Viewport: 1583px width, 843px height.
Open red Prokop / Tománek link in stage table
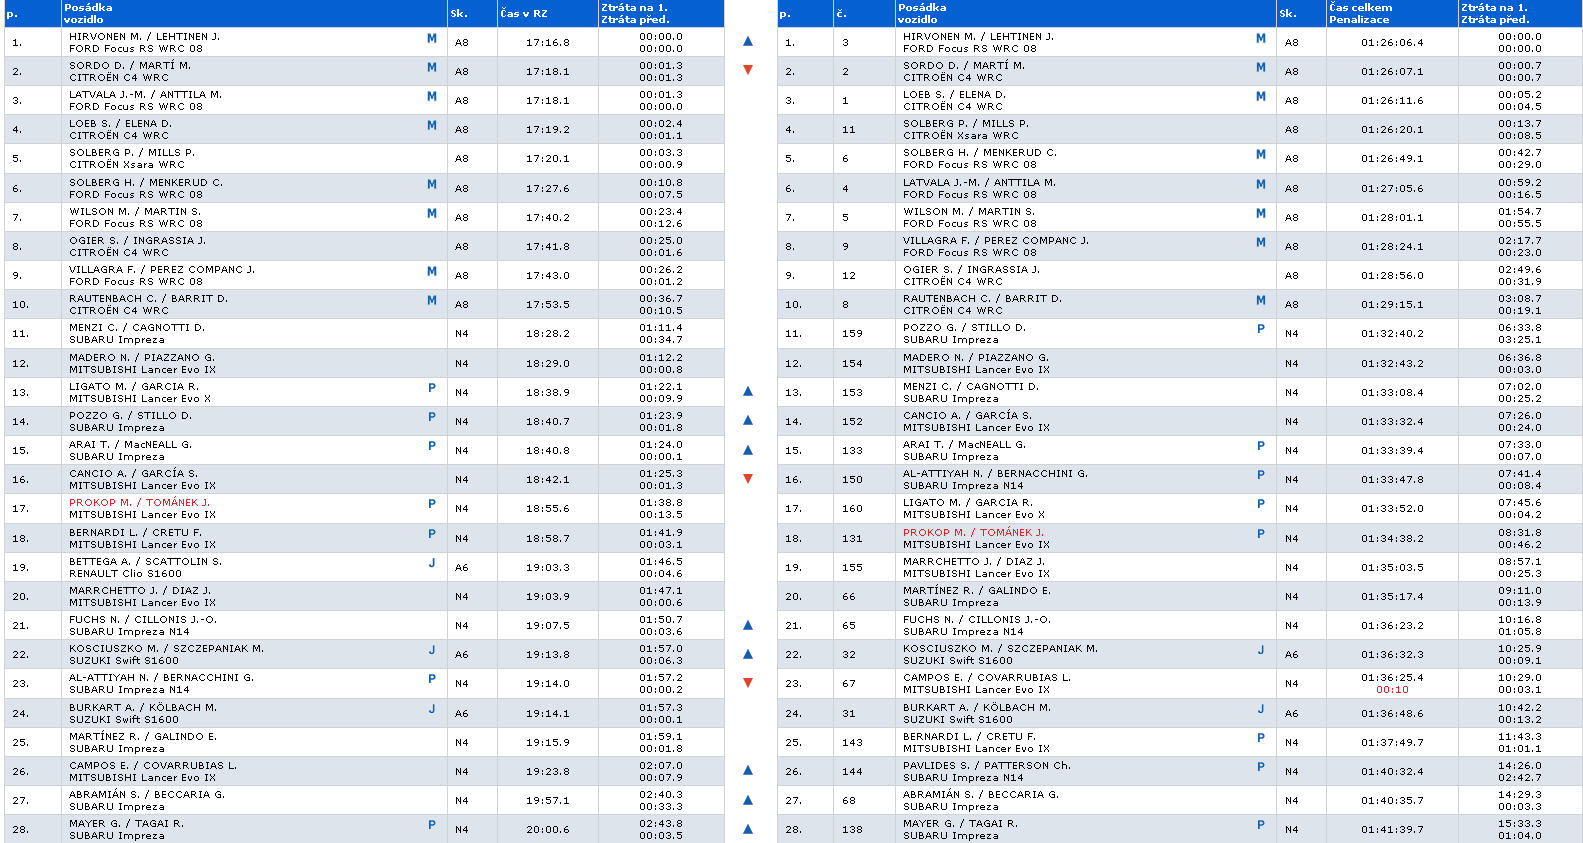coord(139,503)
